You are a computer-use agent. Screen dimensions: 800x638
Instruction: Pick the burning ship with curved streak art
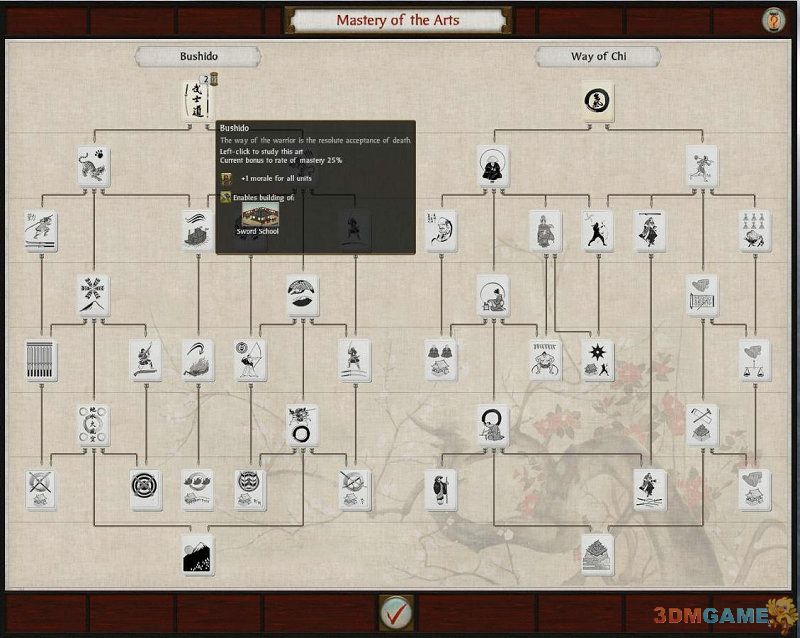198,360
